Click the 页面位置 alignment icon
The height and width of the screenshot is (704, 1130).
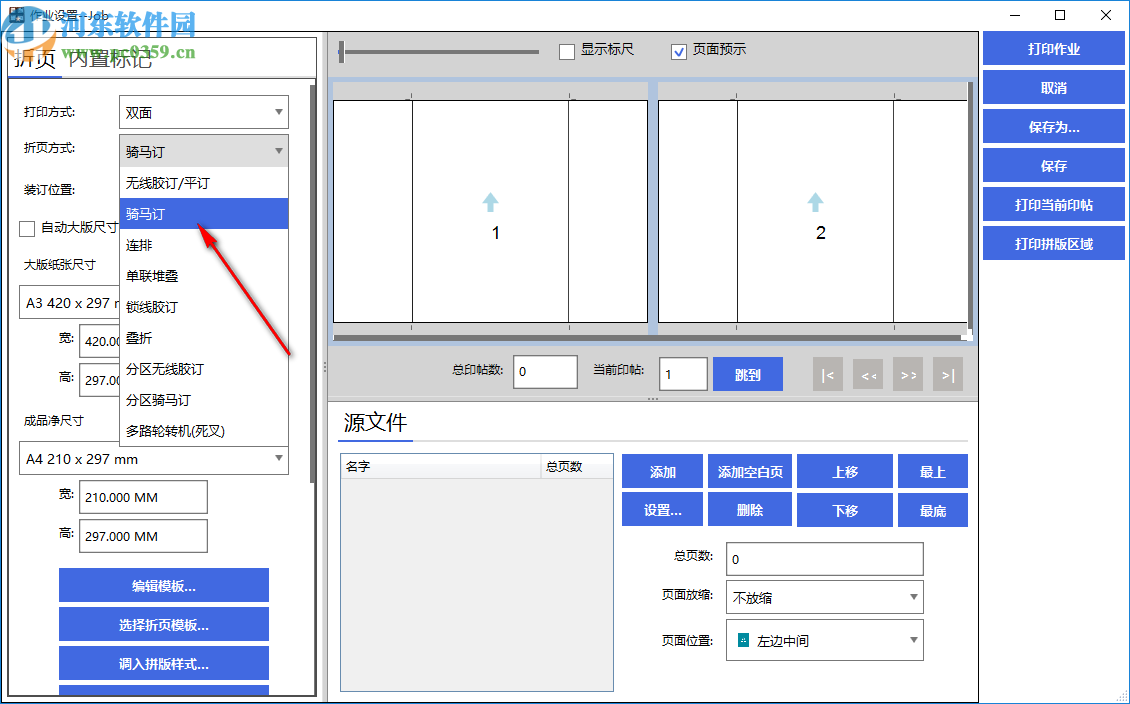coord(743,640)
